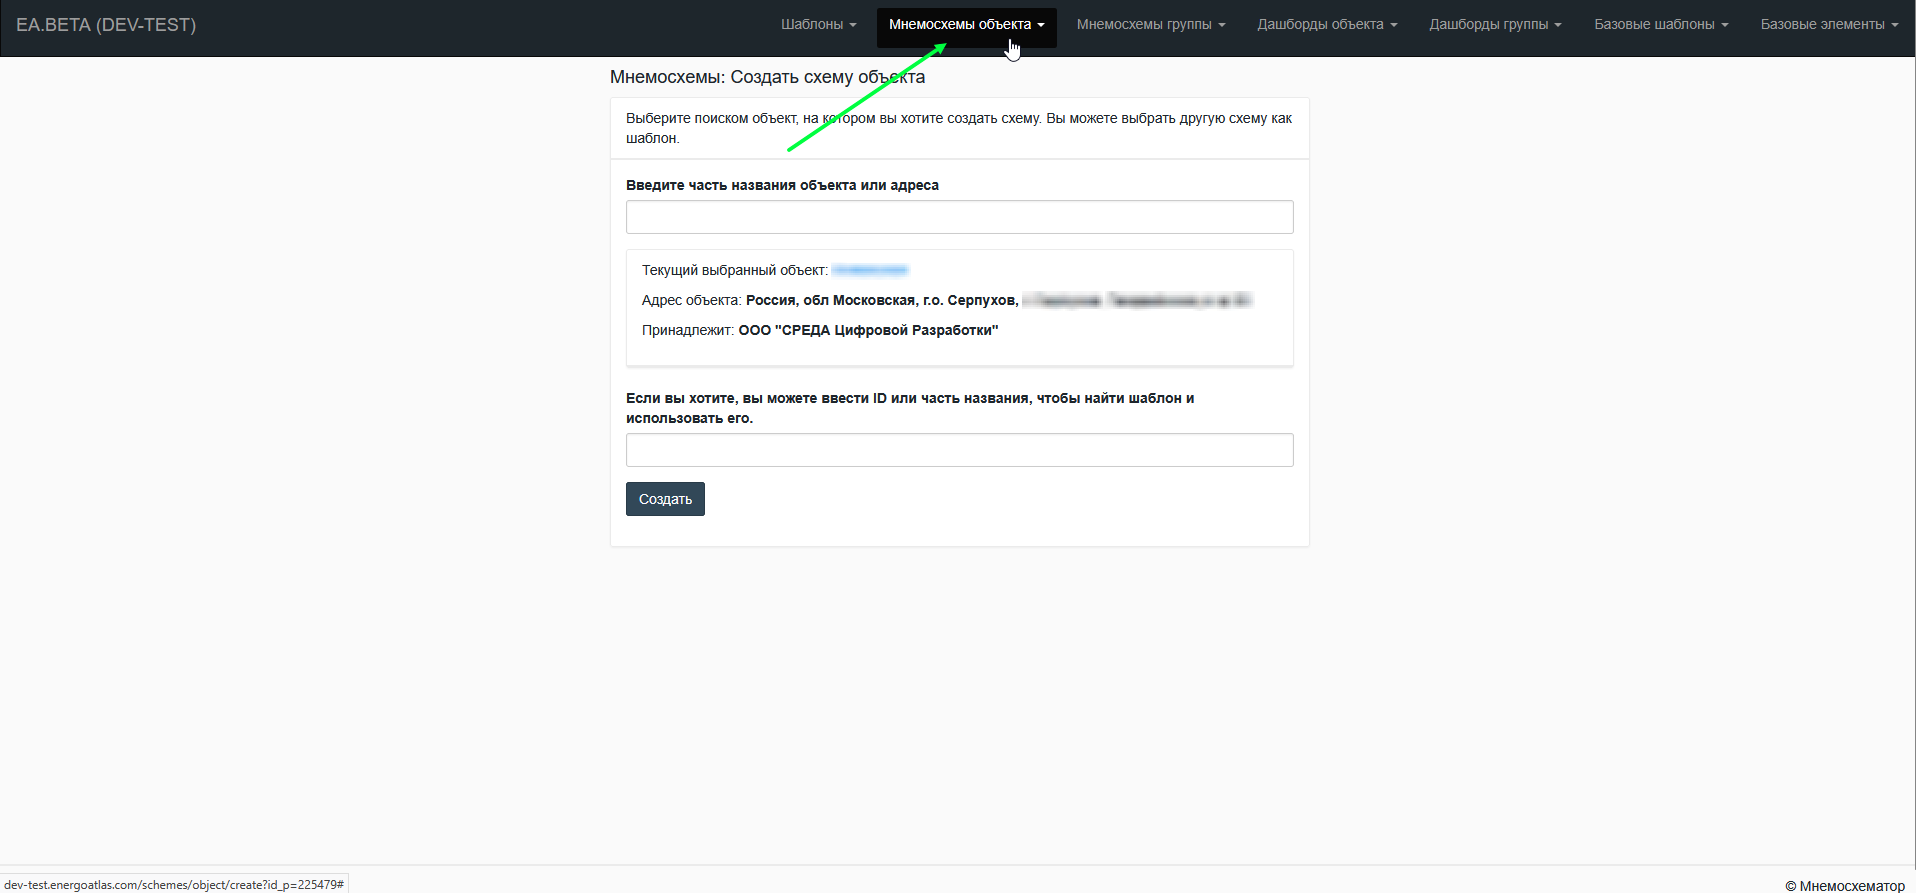The height and width of the screenshot is (893, 1916).
Task: Click the label Введите часть названия объекта
Action: (782, 185)
